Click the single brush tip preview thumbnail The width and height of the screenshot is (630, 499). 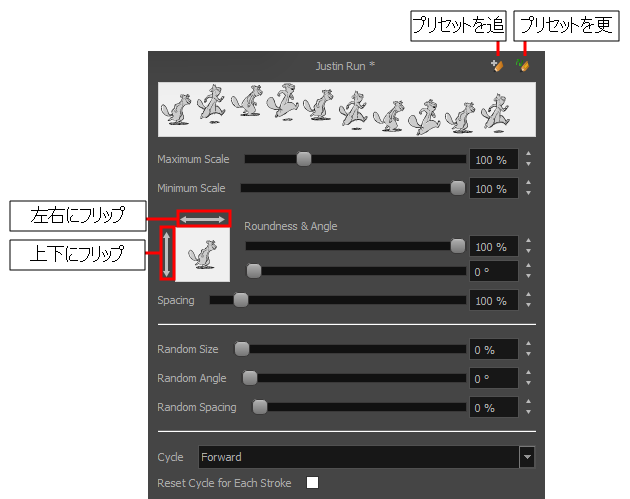click(203, 255)
